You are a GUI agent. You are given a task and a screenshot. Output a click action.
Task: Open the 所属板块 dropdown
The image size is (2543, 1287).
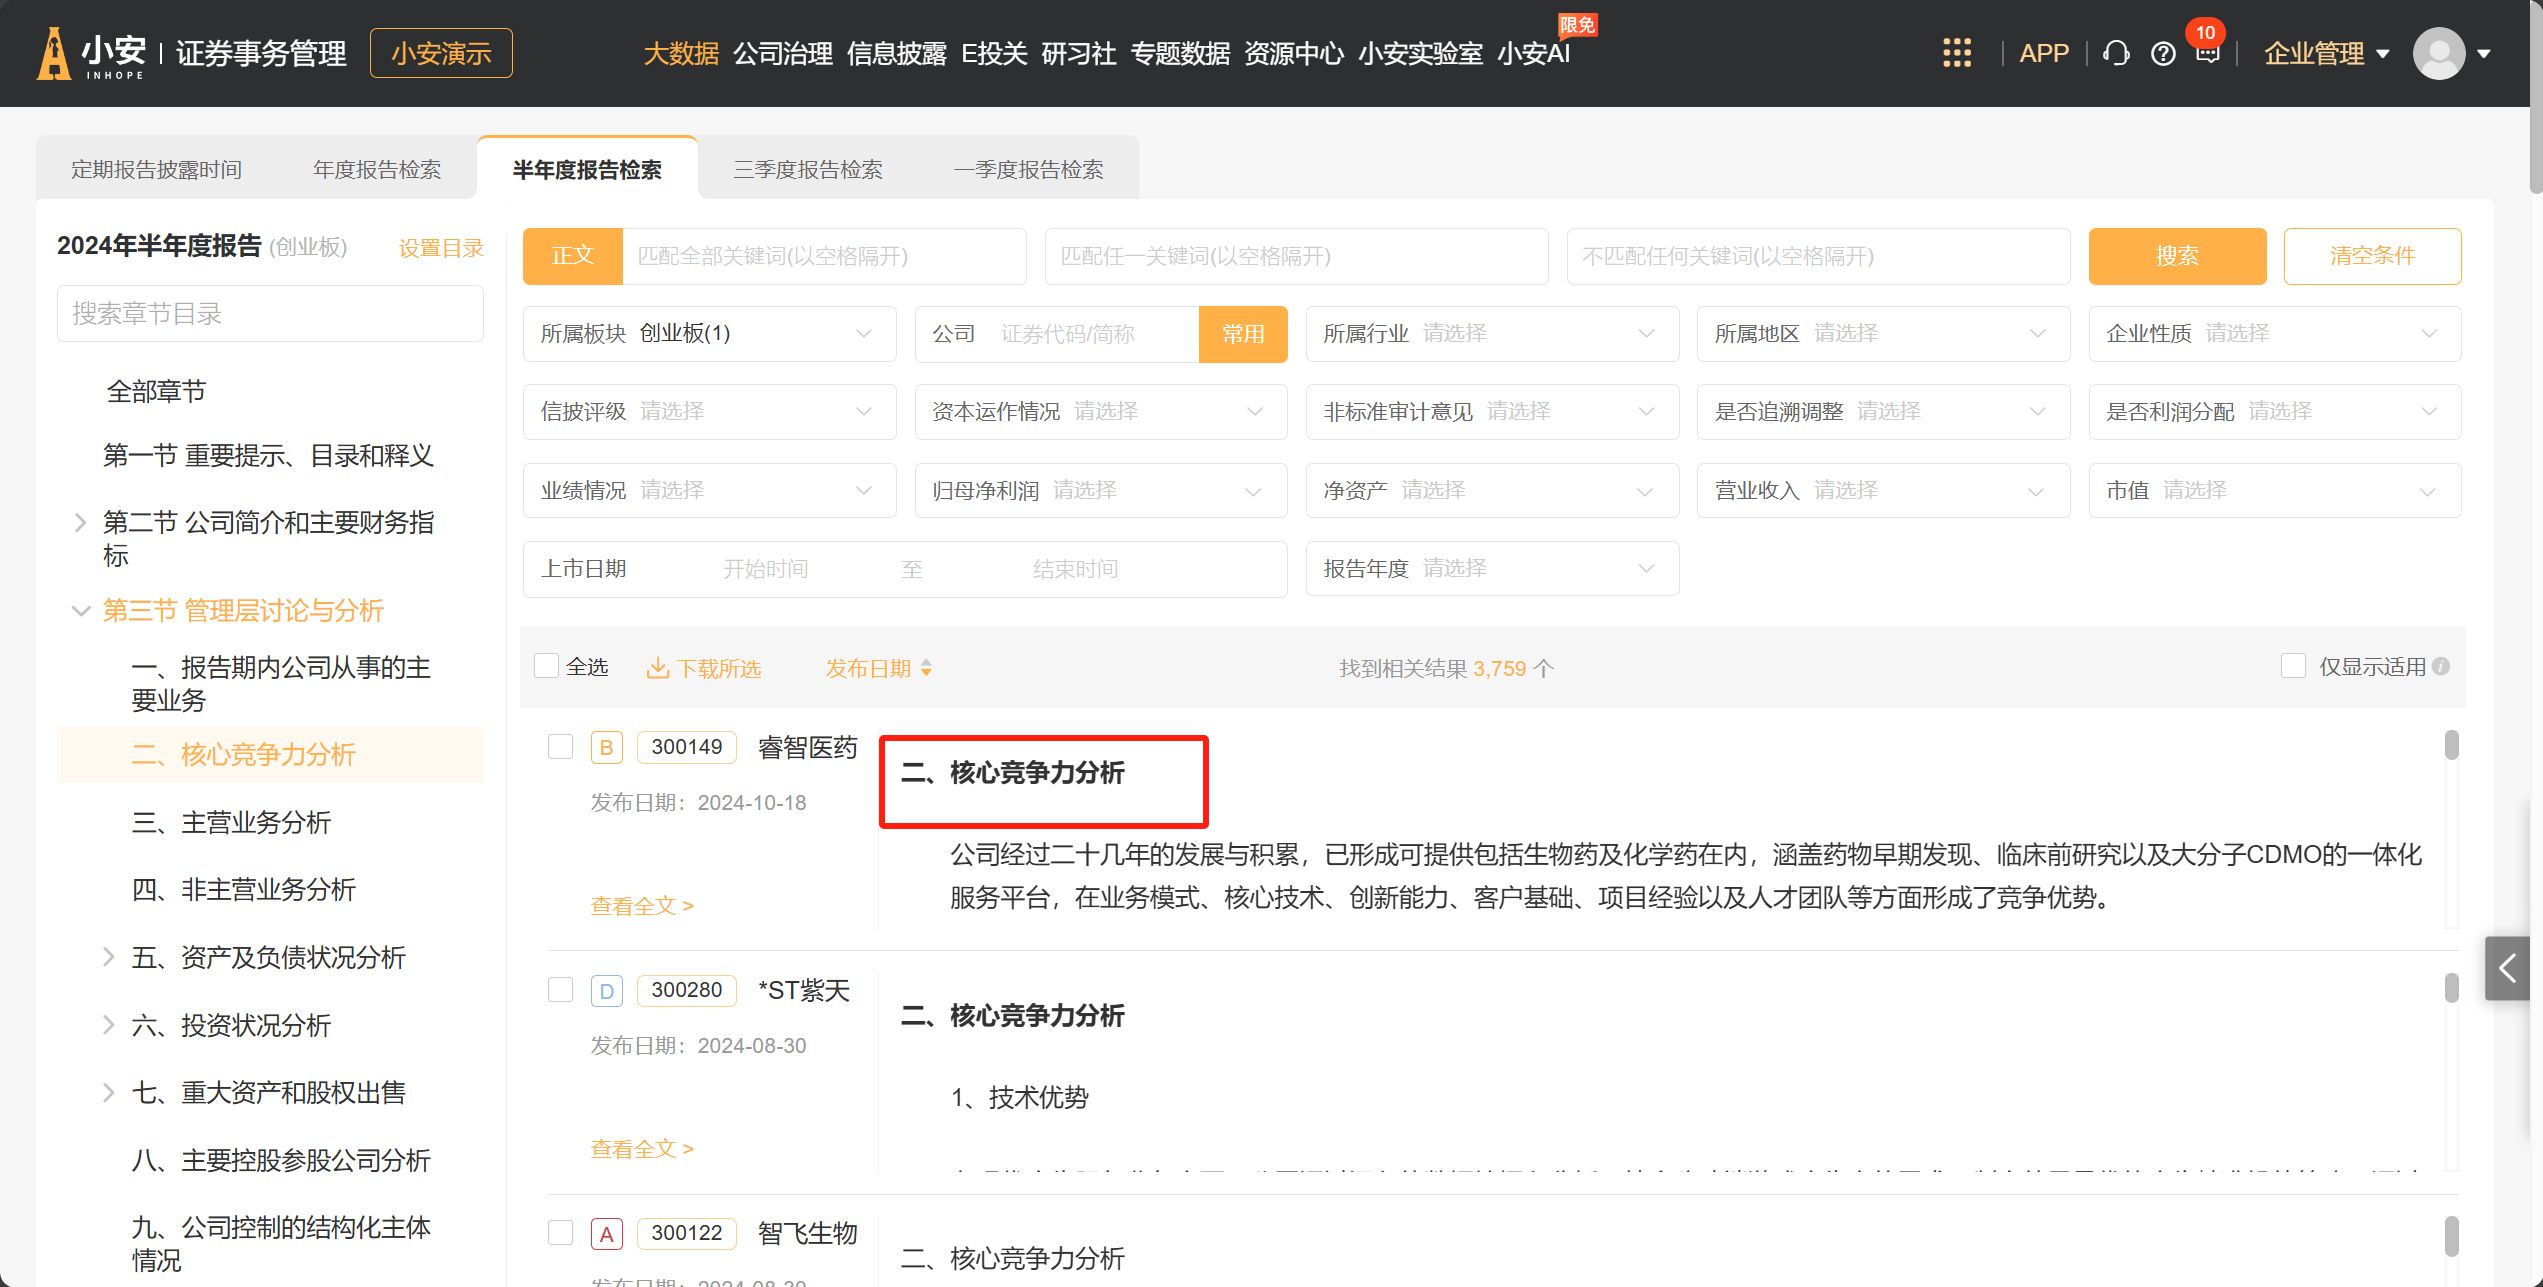709,333
